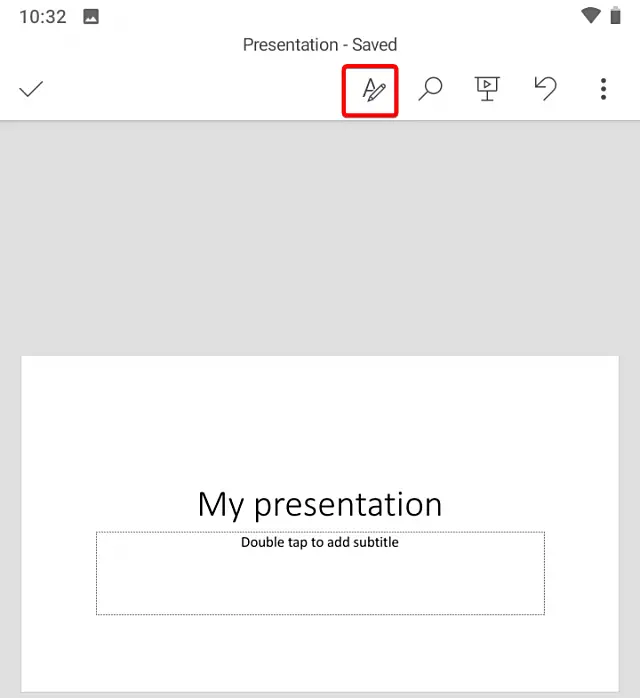Undo the last action
640x698 pixels.
pos(545,88)
